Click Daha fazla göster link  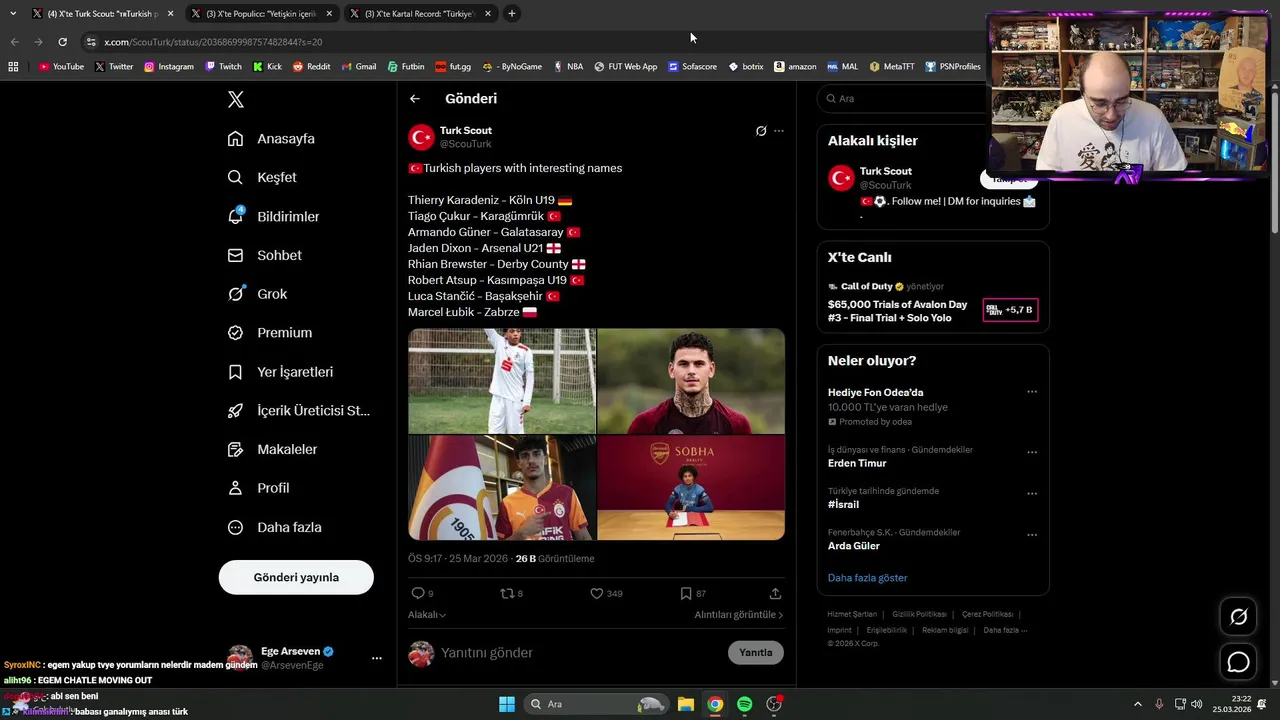click(x=868, y=578)
